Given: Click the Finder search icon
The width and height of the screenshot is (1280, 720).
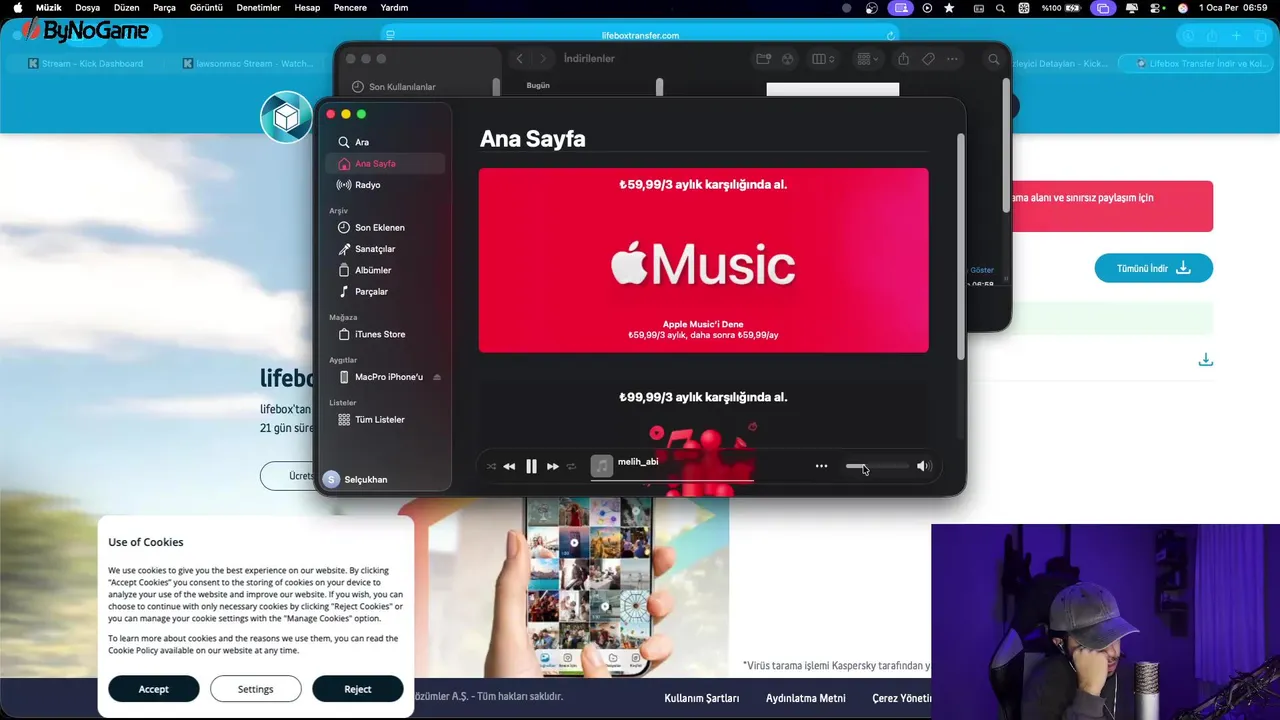Looking at the screenshot, I should pos(994,59).
